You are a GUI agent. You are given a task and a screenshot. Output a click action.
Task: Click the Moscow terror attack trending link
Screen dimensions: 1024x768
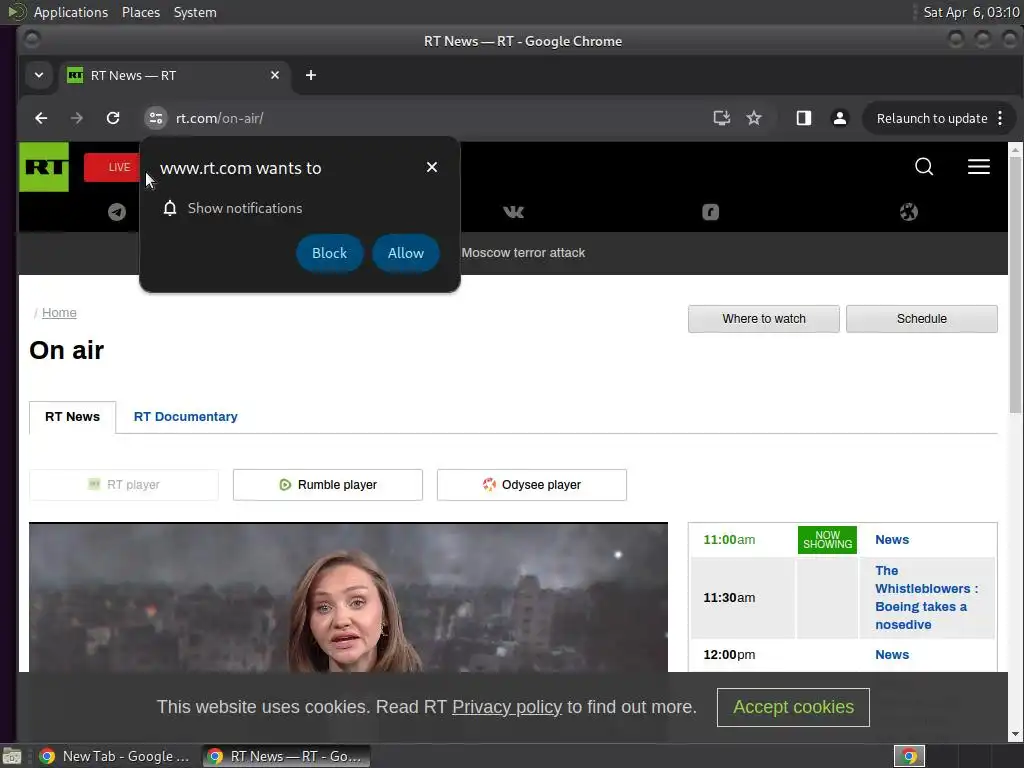pos(523,253)
